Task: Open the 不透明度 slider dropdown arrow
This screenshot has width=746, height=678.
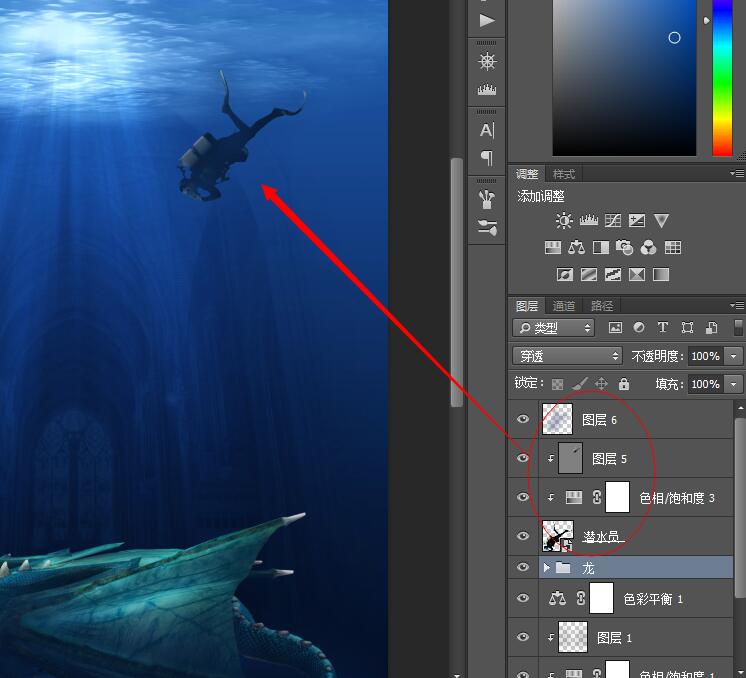Action: click(x=733, y=356)
